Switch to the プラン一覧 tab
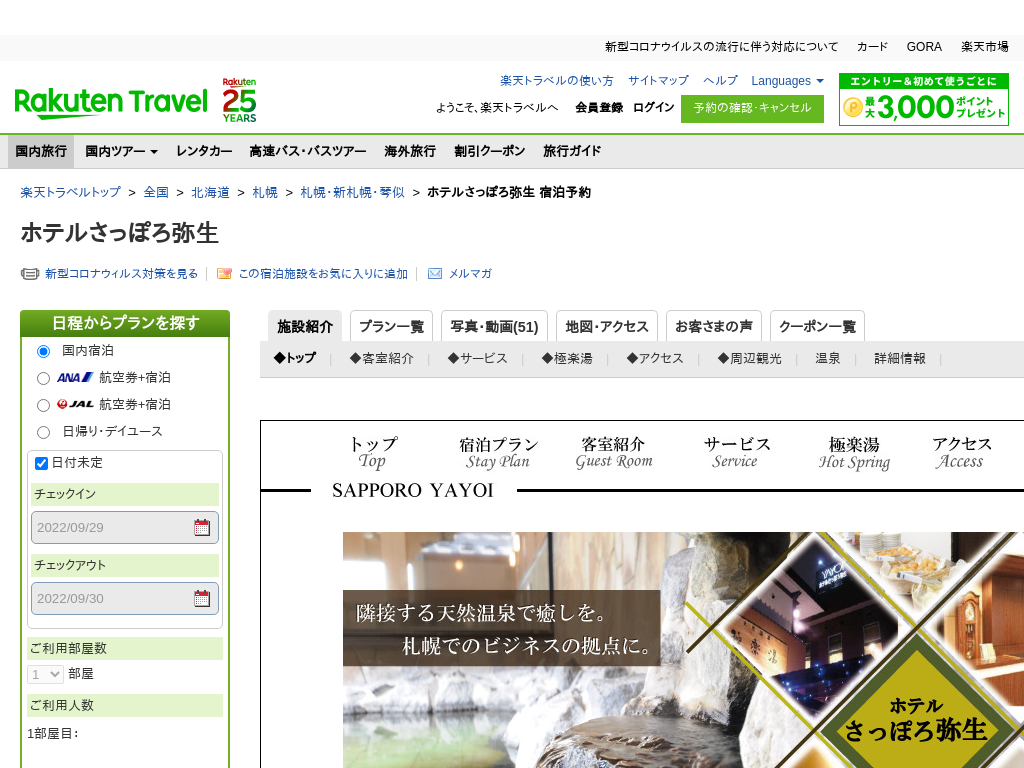The height and width of the screenshot is (768, 1024). click(391, 326)
